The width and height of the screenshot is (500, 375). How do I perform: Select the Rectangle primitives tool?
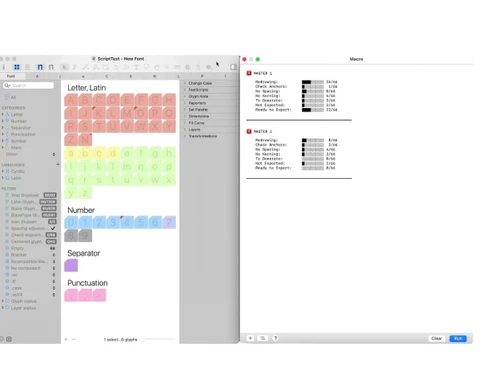[106, 67]
